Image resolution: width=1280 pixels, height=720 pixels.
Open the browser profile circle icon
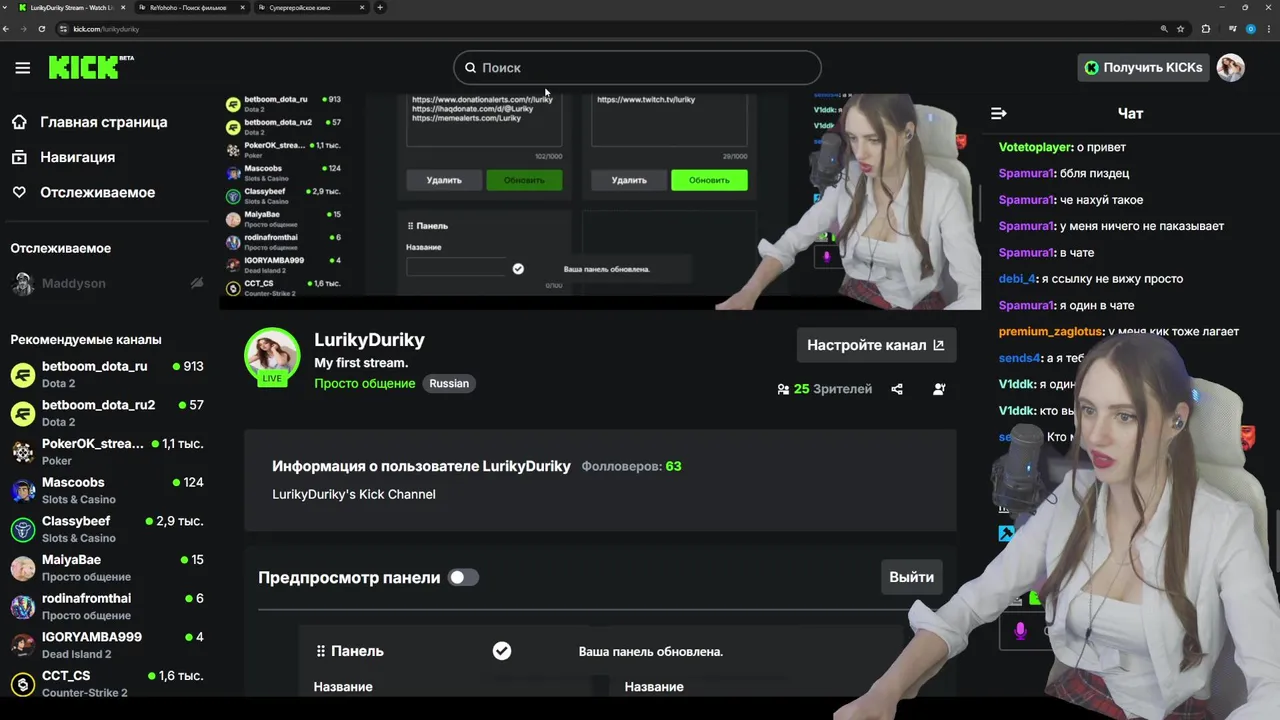1250,29
